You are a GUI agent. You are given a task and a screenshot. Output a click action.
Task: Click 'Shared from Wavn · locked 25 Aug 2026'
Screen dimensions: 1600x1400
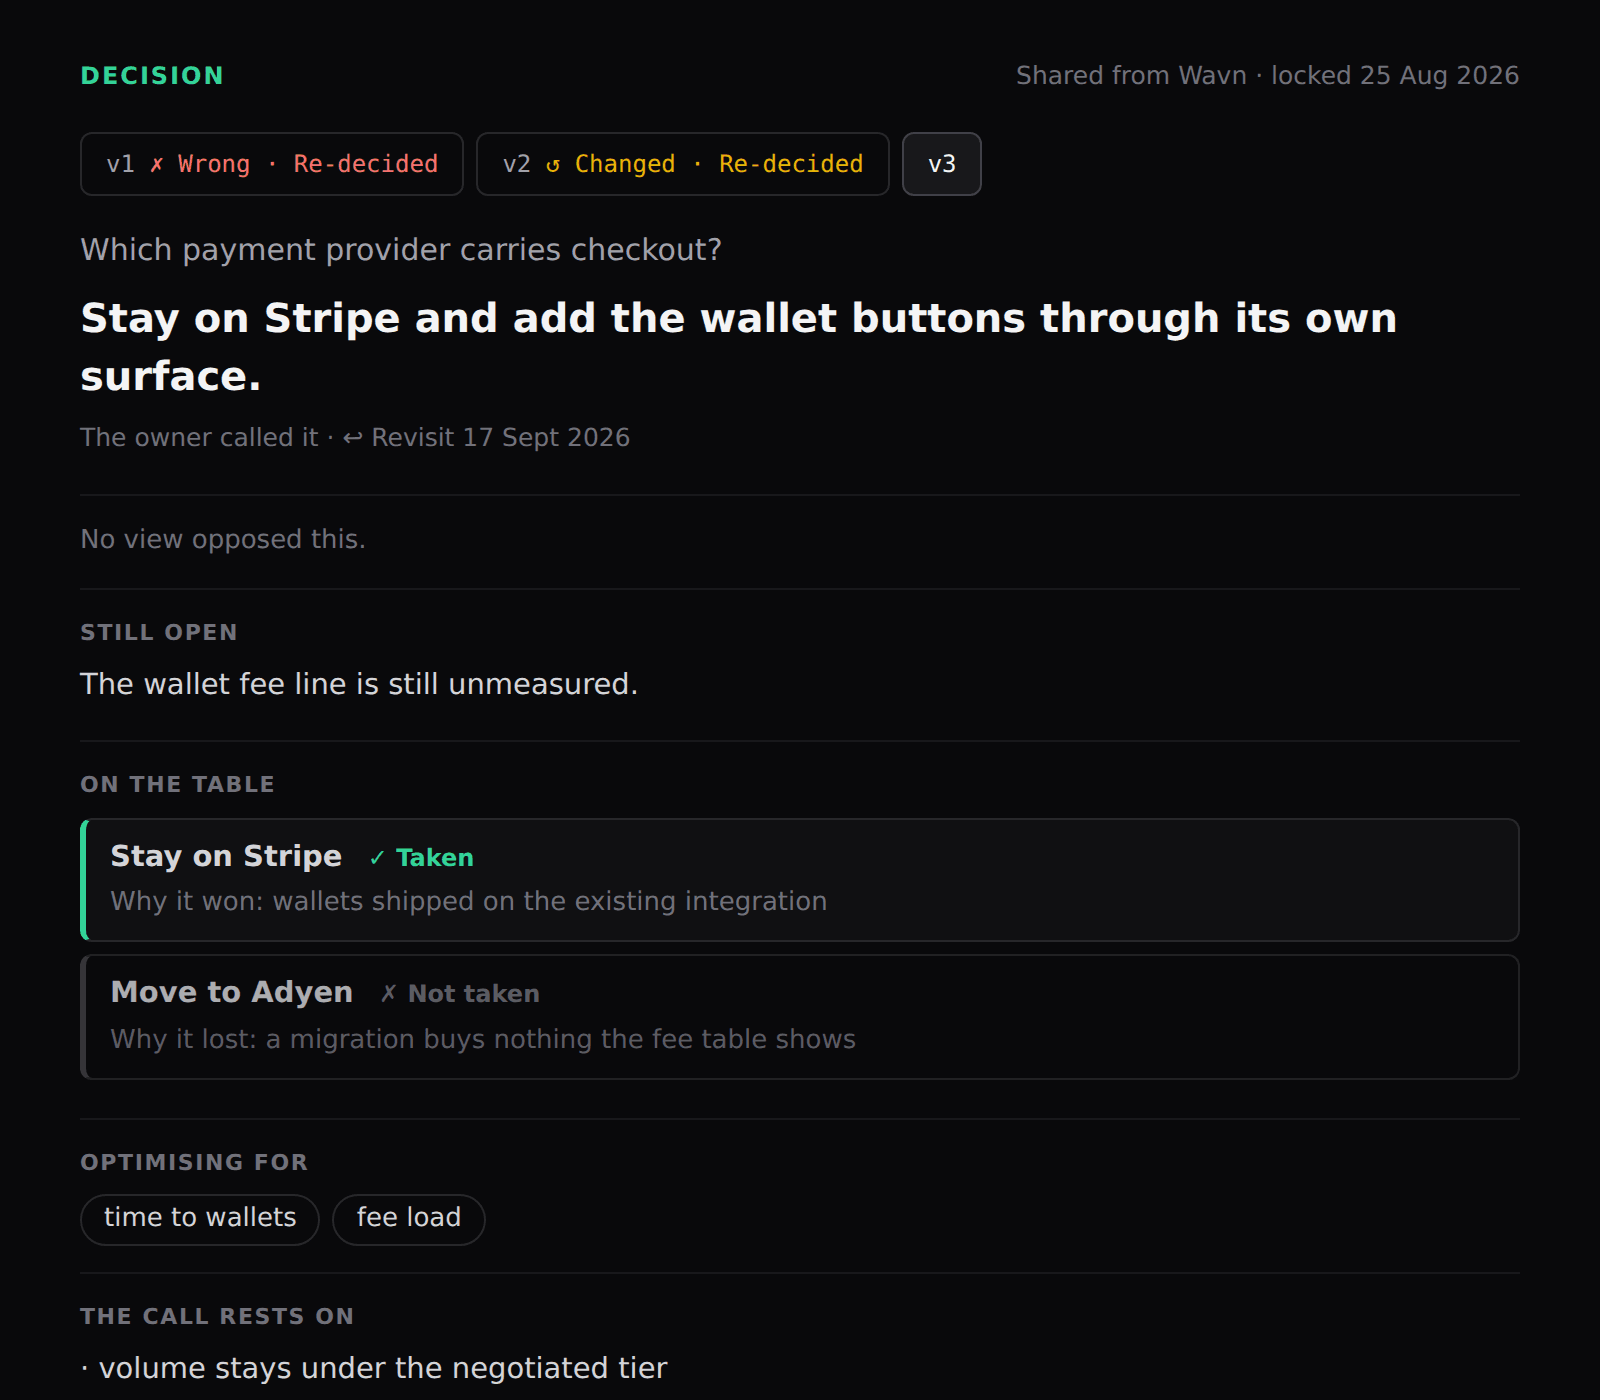(x=1268, y=76)
